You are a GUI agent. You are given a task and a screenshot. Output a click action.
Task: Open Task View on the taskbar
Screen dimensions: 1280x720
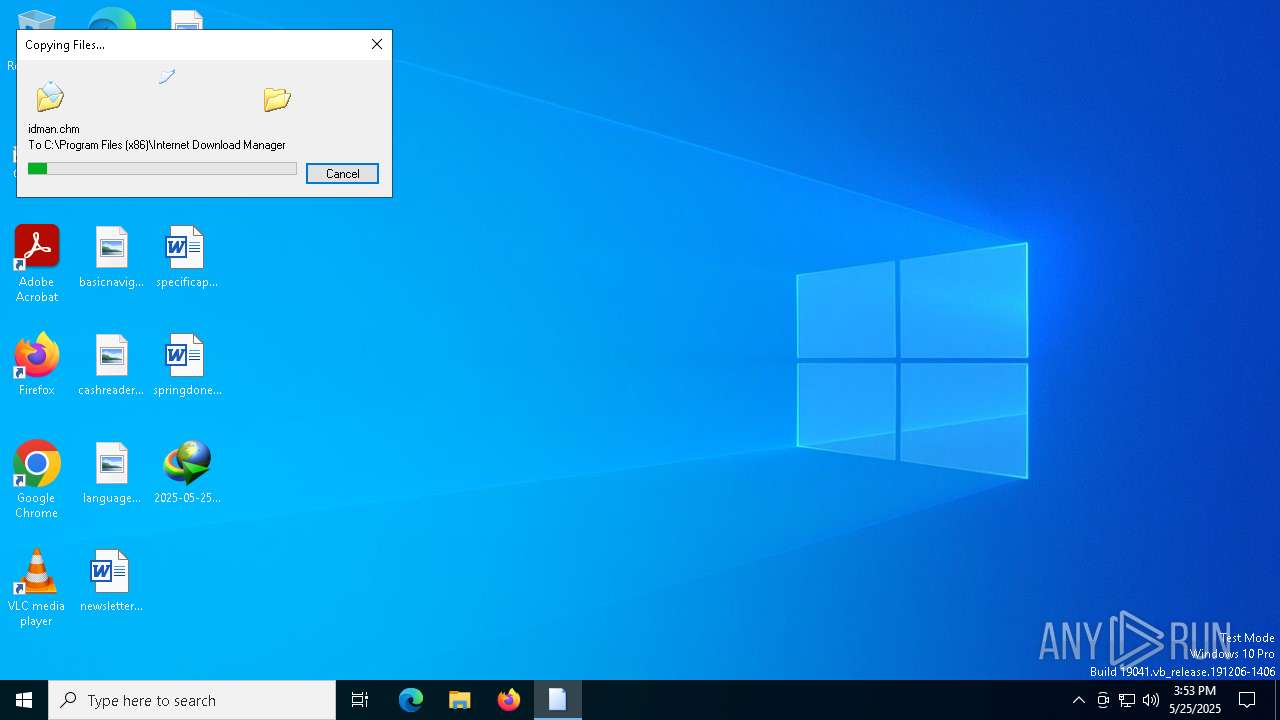(x=360, y=700)
